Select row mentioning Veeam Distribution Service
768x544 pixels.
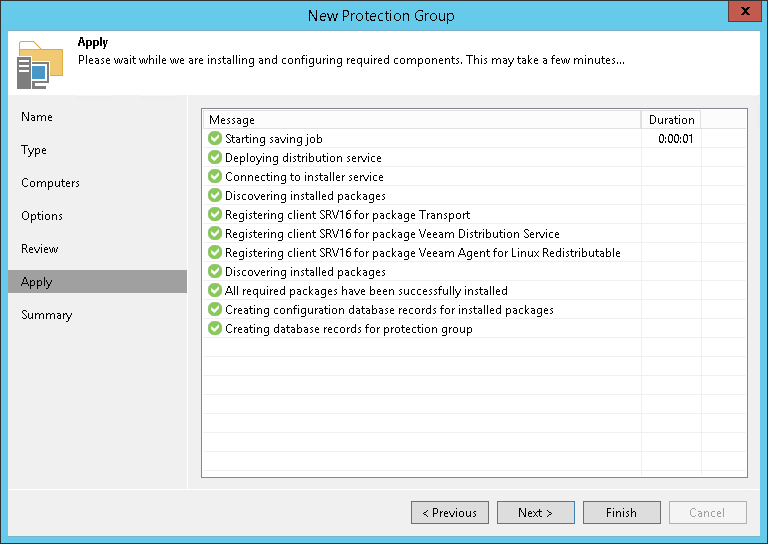[392, 234]
